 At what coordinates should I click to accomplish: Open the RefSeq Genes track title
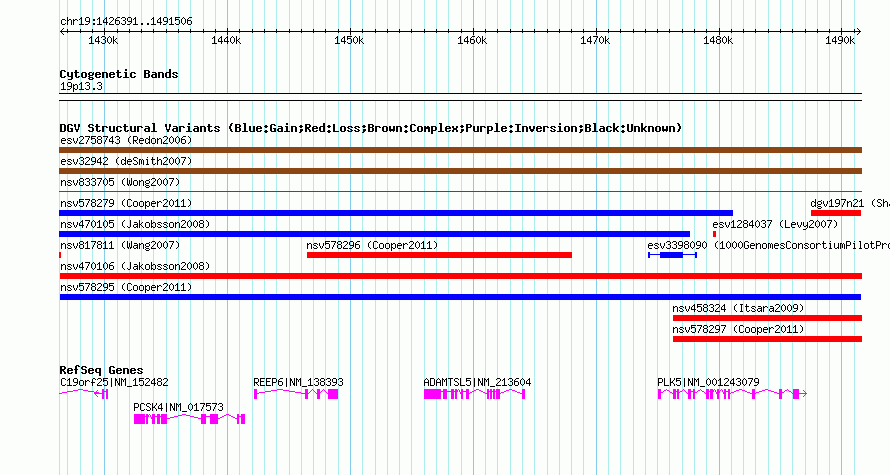pyautogui.click(x=102, y=371)
